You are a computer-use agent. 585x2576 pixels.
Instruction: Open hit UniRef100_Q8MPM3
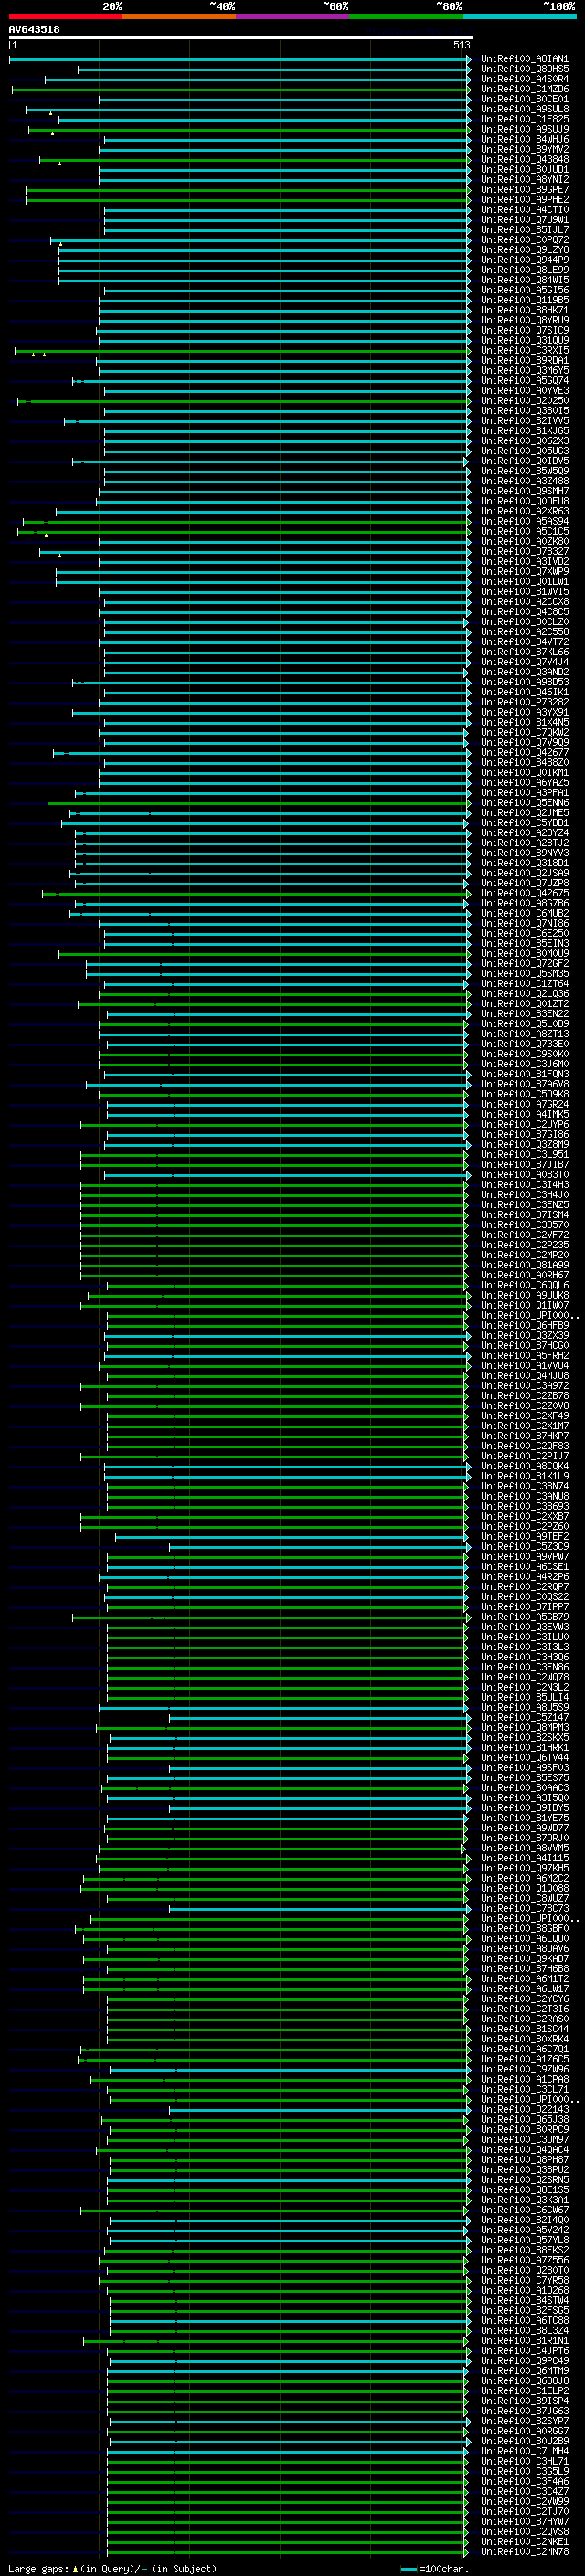[524, 1727]
